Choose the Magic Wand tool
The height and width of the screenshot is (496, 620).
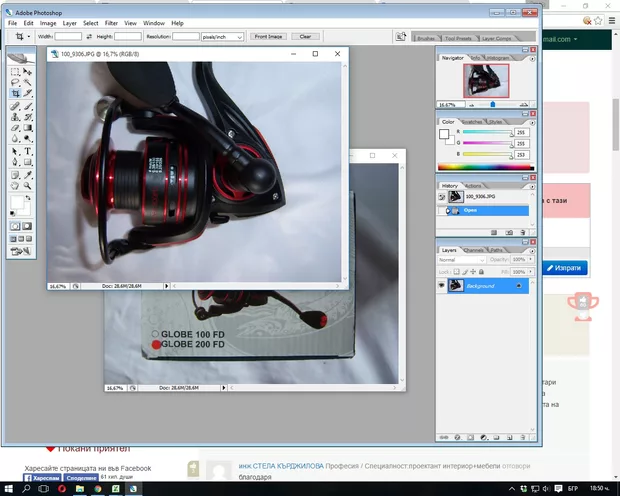28,83
